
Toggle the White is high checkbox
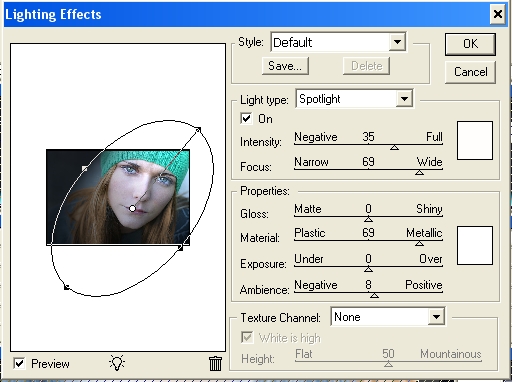tap(247, 337)
